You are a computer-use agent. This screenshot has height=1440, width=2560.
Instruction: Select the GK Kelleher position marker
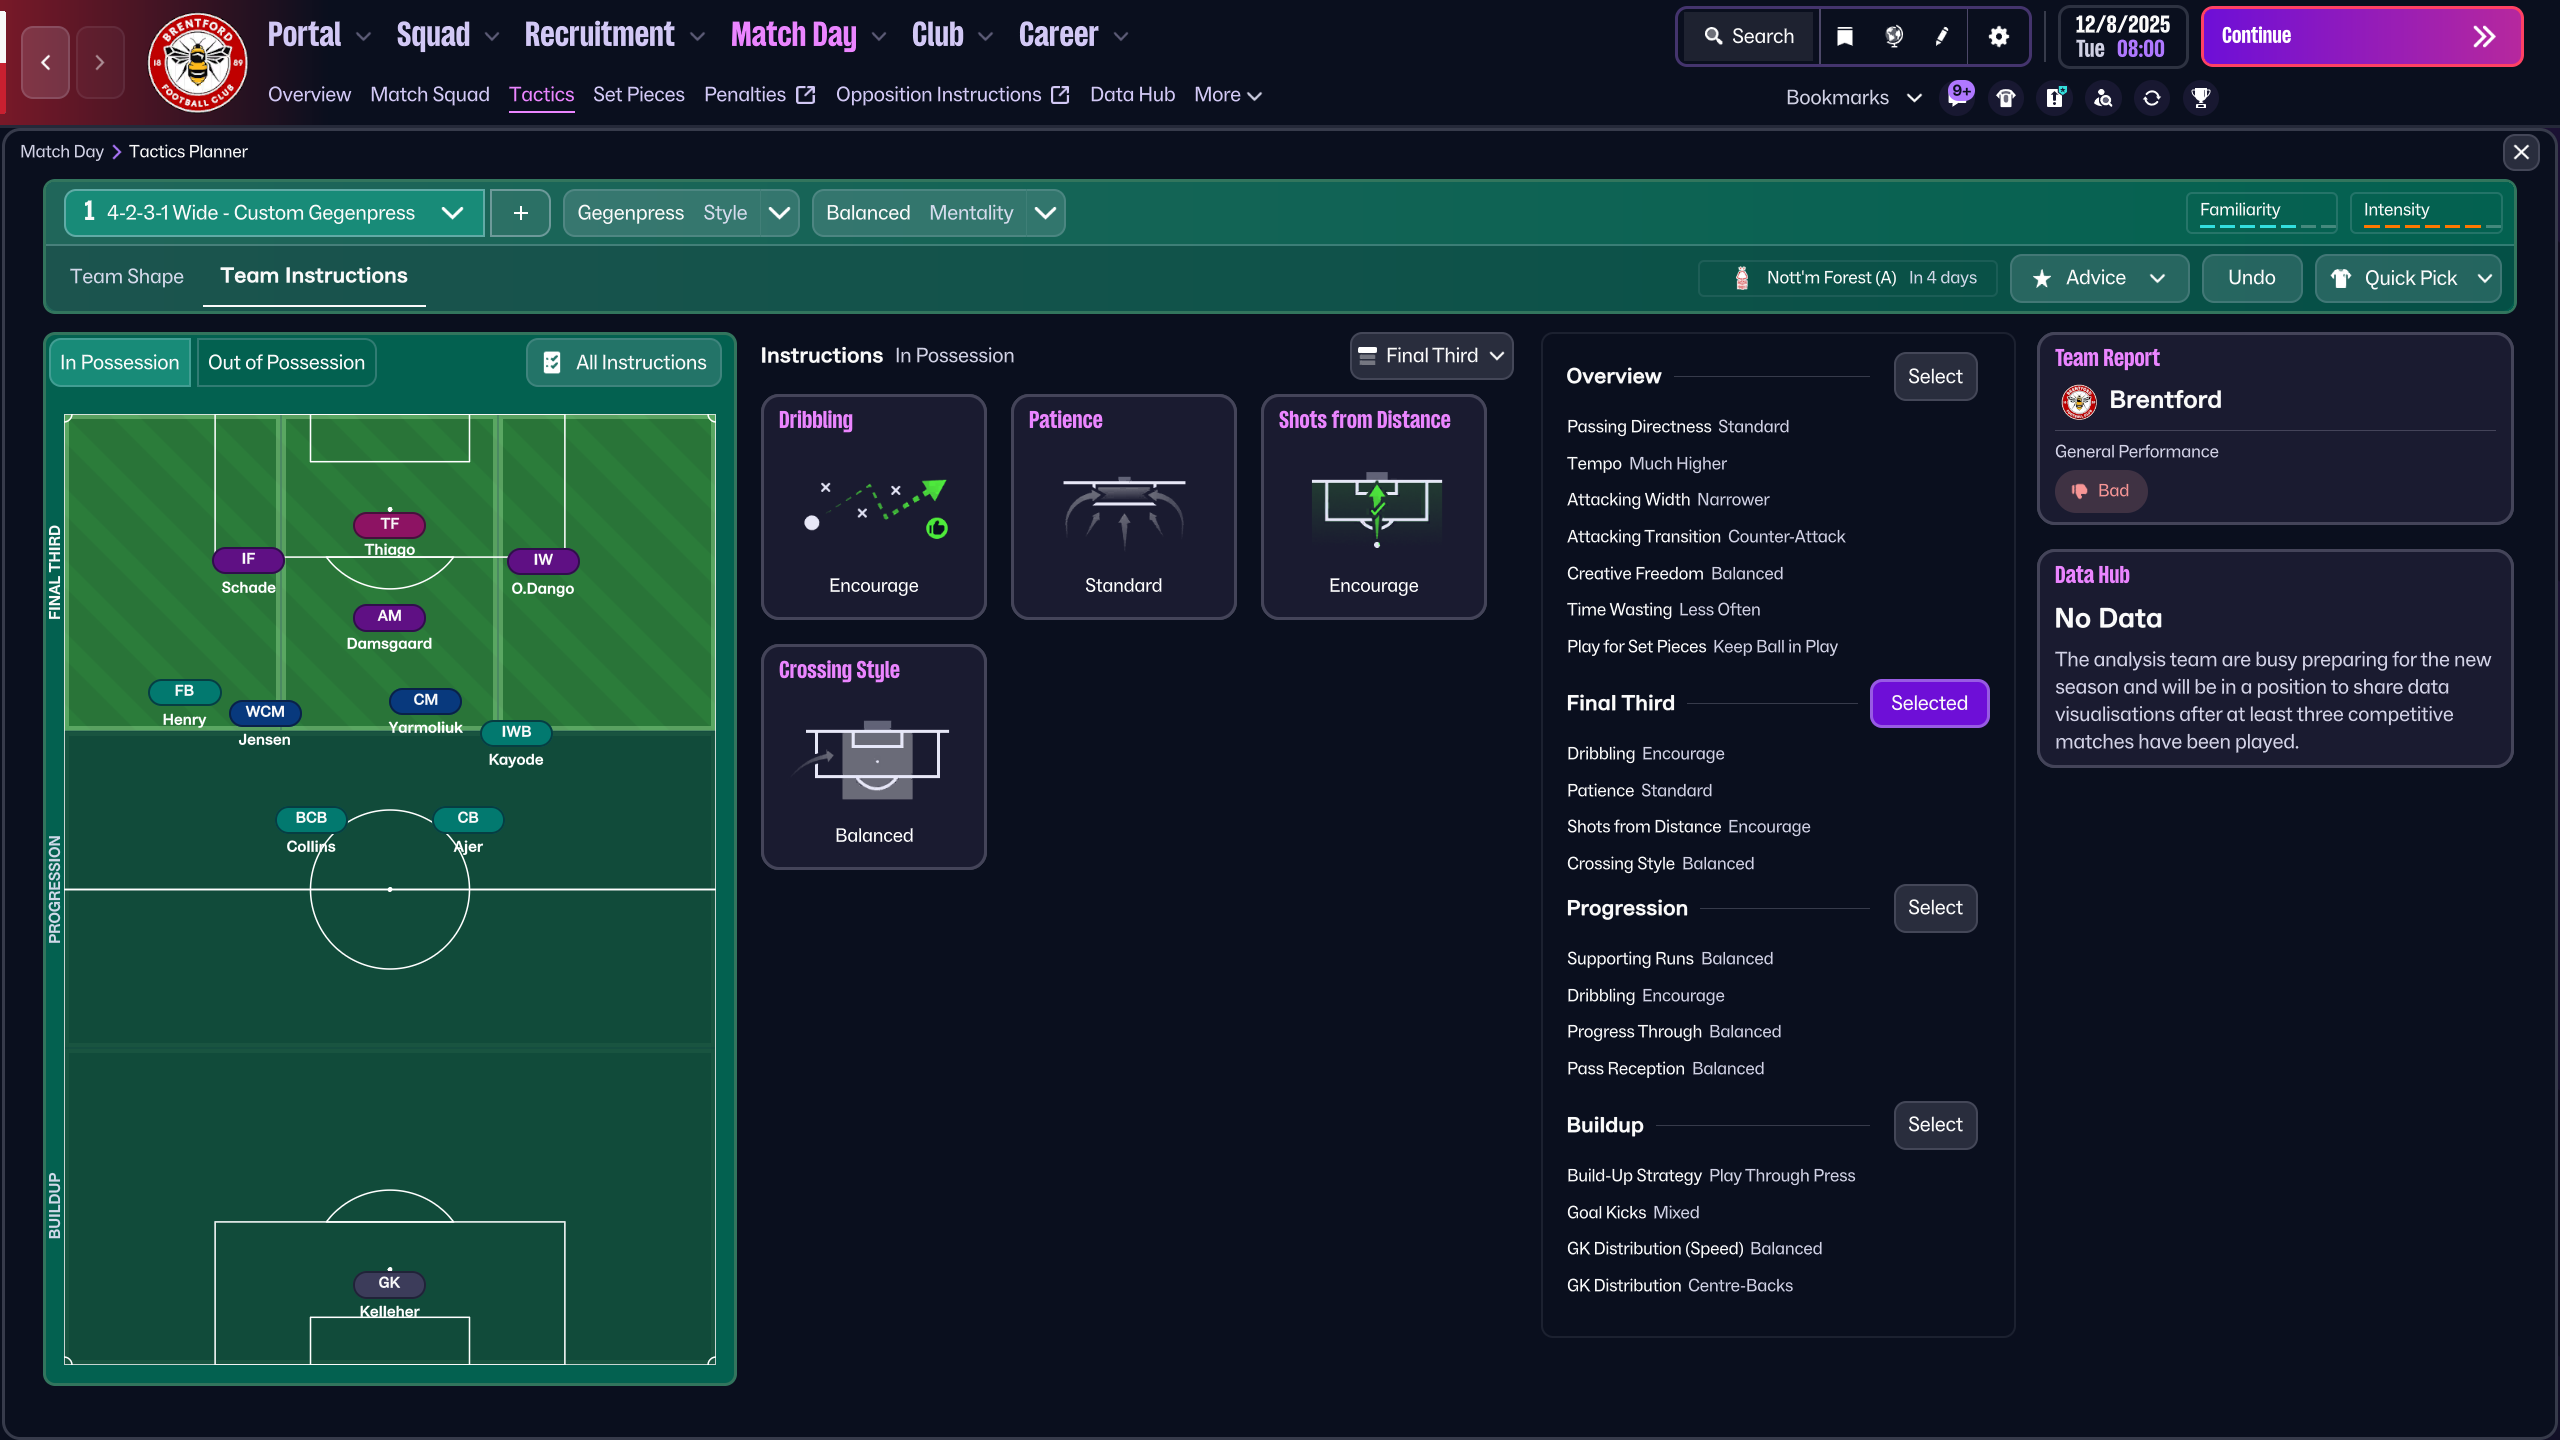pyautogui.click(x=390, y=1283)
